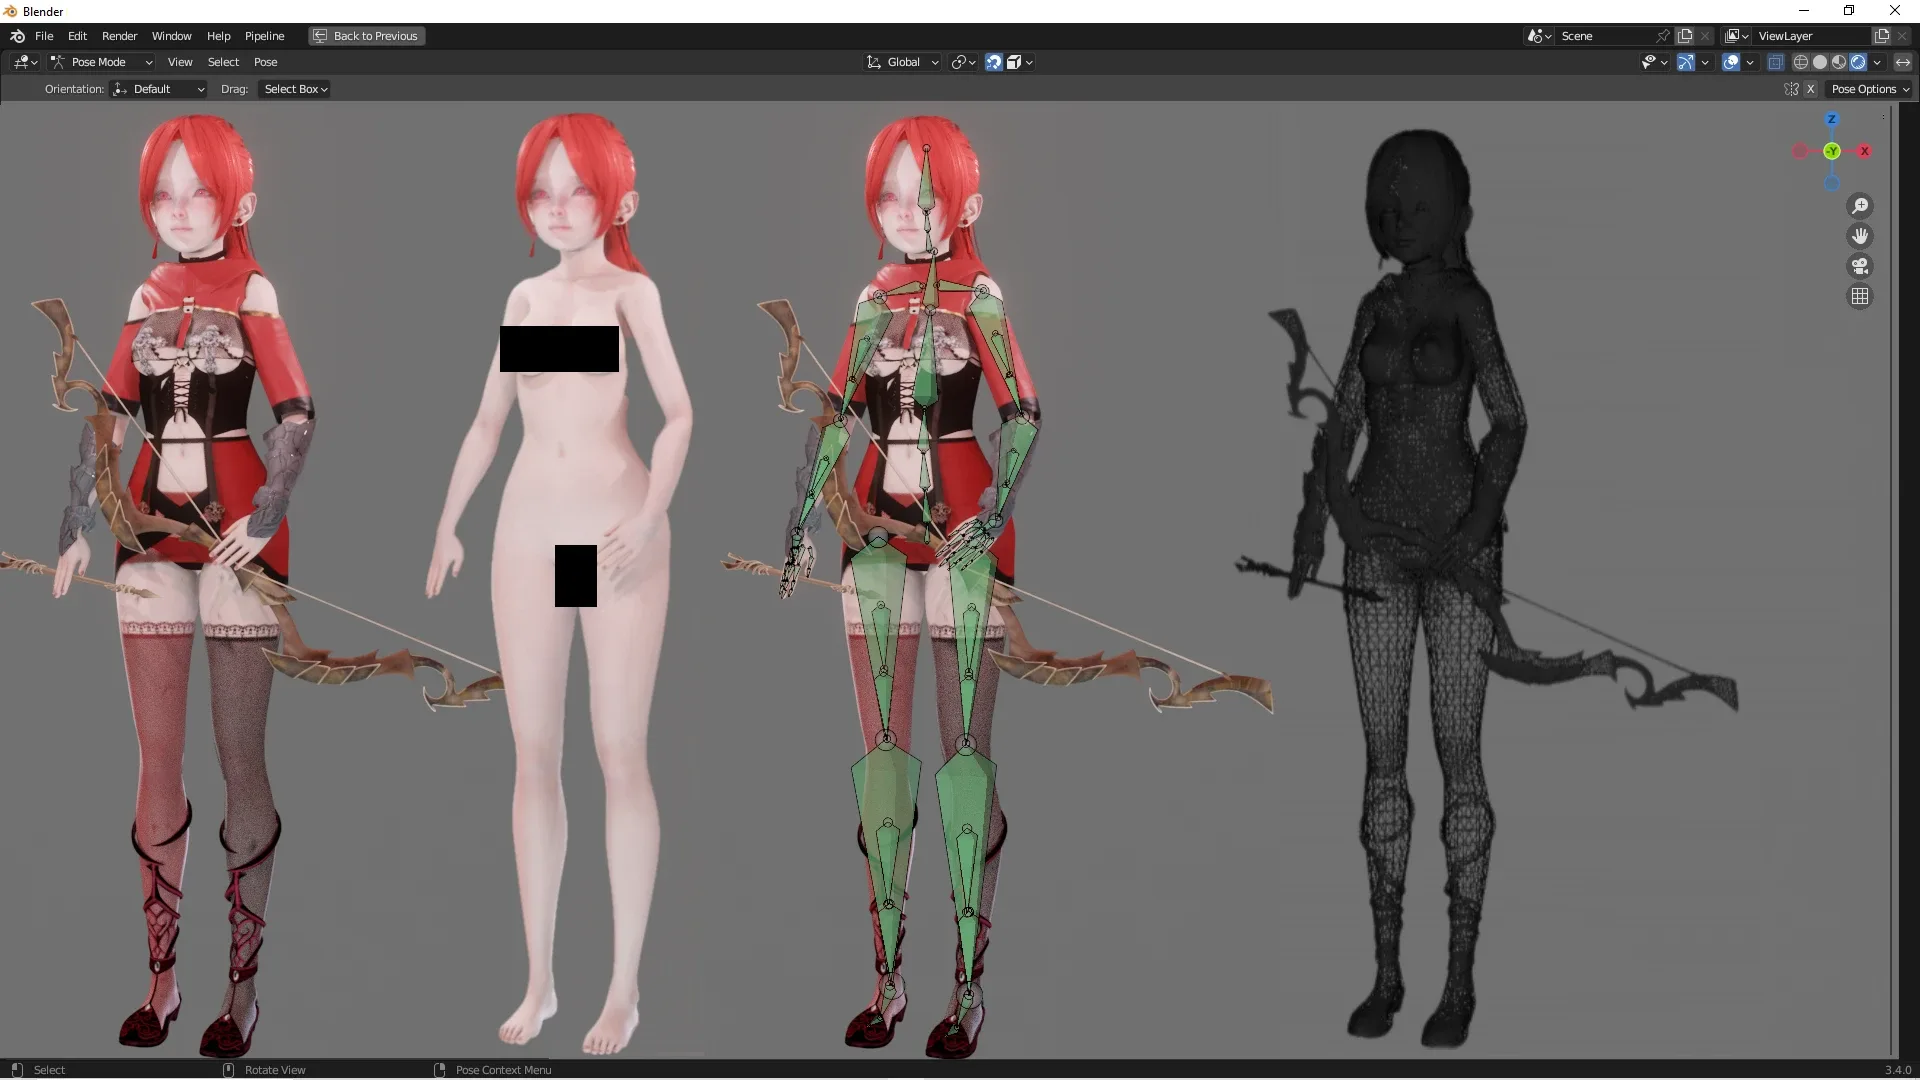This screenshot has height=1080, width=1920.
Task: Open the Pose Options dropdown
Action: point(1869,89)
